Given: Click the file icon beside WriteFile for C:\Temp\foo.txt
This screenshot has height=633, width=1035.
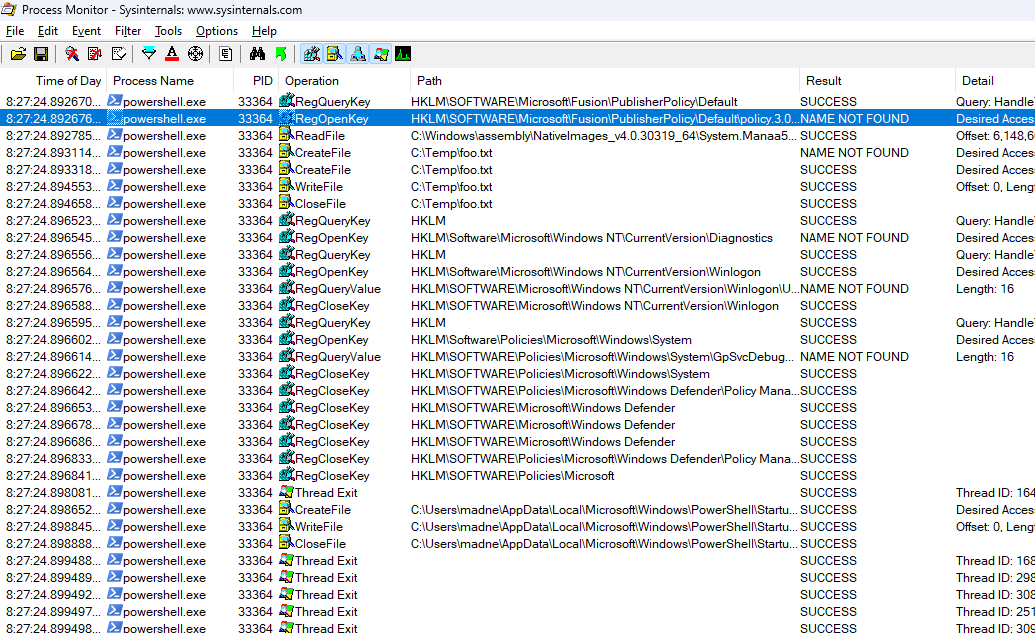Looking at the screenshot, I should click(x=286, y=186).
